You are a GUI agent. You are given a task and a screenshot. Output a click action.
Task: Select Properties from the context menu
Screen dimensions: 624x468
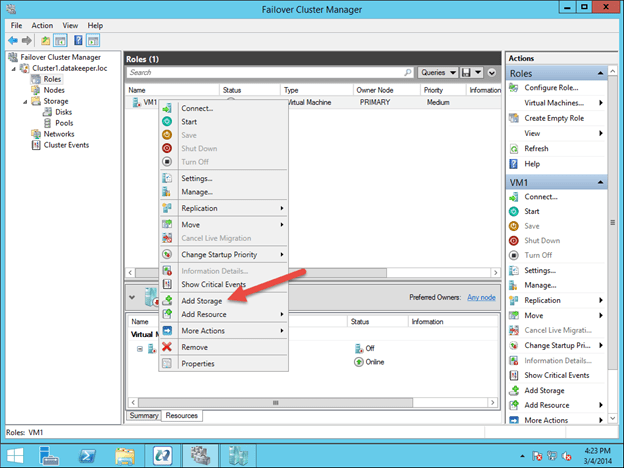click(197, 363)
